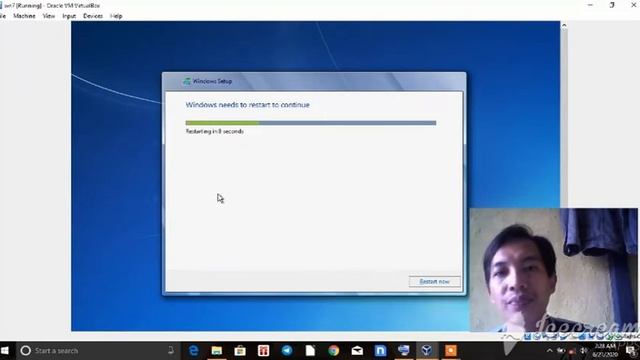Click the volume speaker tray icon
This screenshot has height=360, width=640.
(584, 351)
